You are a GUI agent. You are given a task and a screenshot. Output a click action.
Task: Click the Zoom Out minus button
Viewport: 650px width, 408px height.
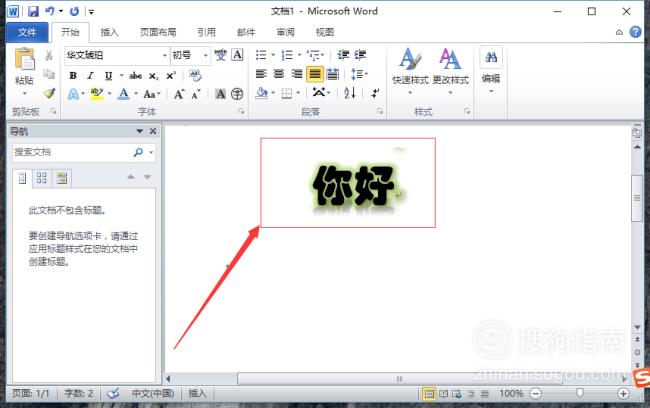[x=536, y=393]
